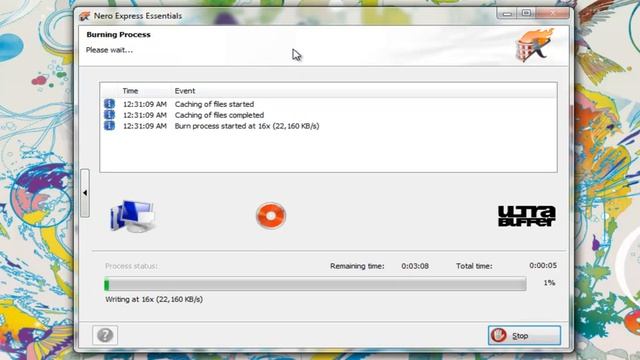Stop the burning process

pos(524,336)
